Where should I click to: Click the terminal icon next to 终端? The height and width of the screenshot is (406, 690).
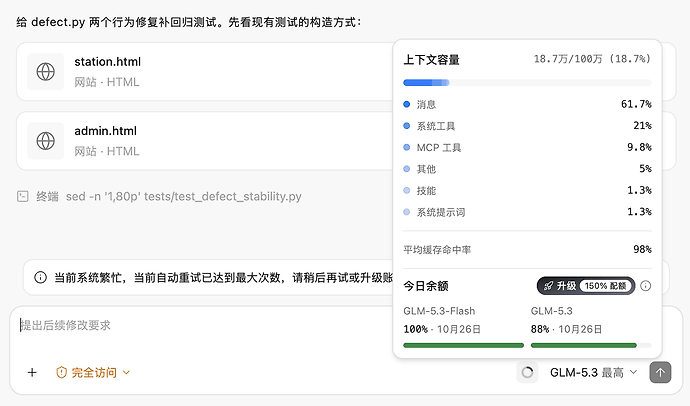(23, 196)
